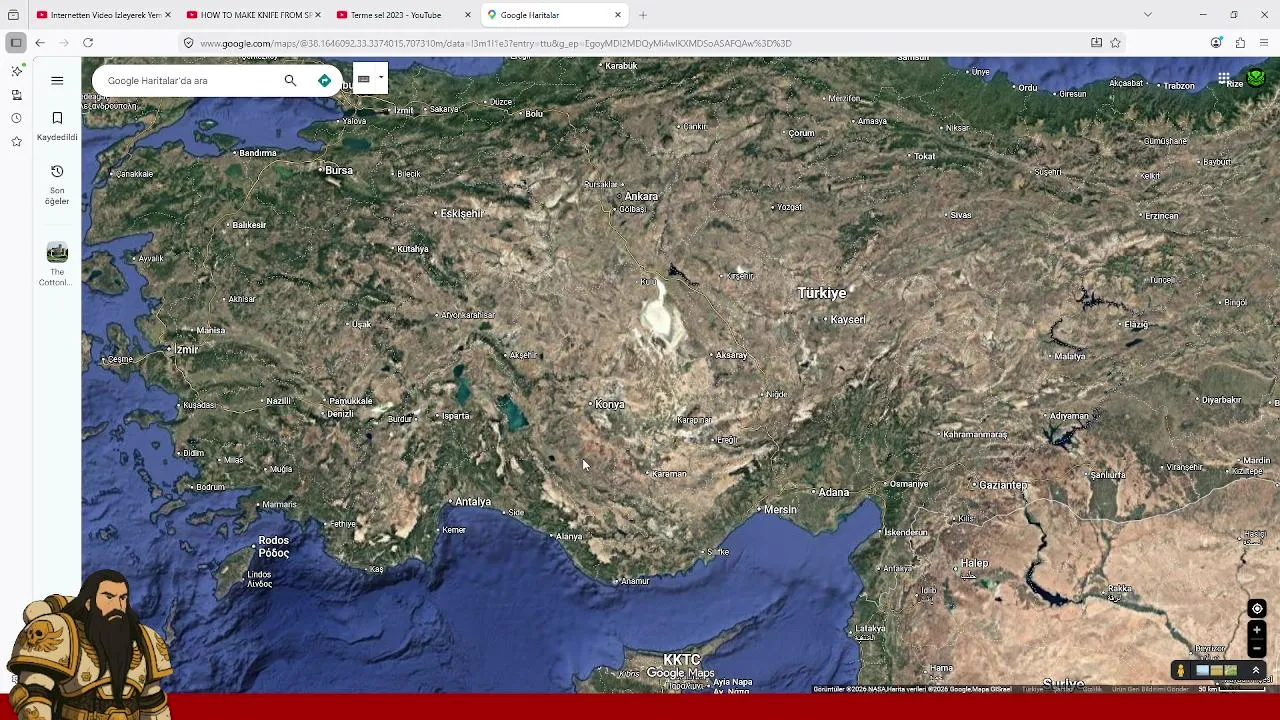Select the Street View pegman
This screenshot has width=1280, height=720.
pyautogui.click(x=1181, y=670)
